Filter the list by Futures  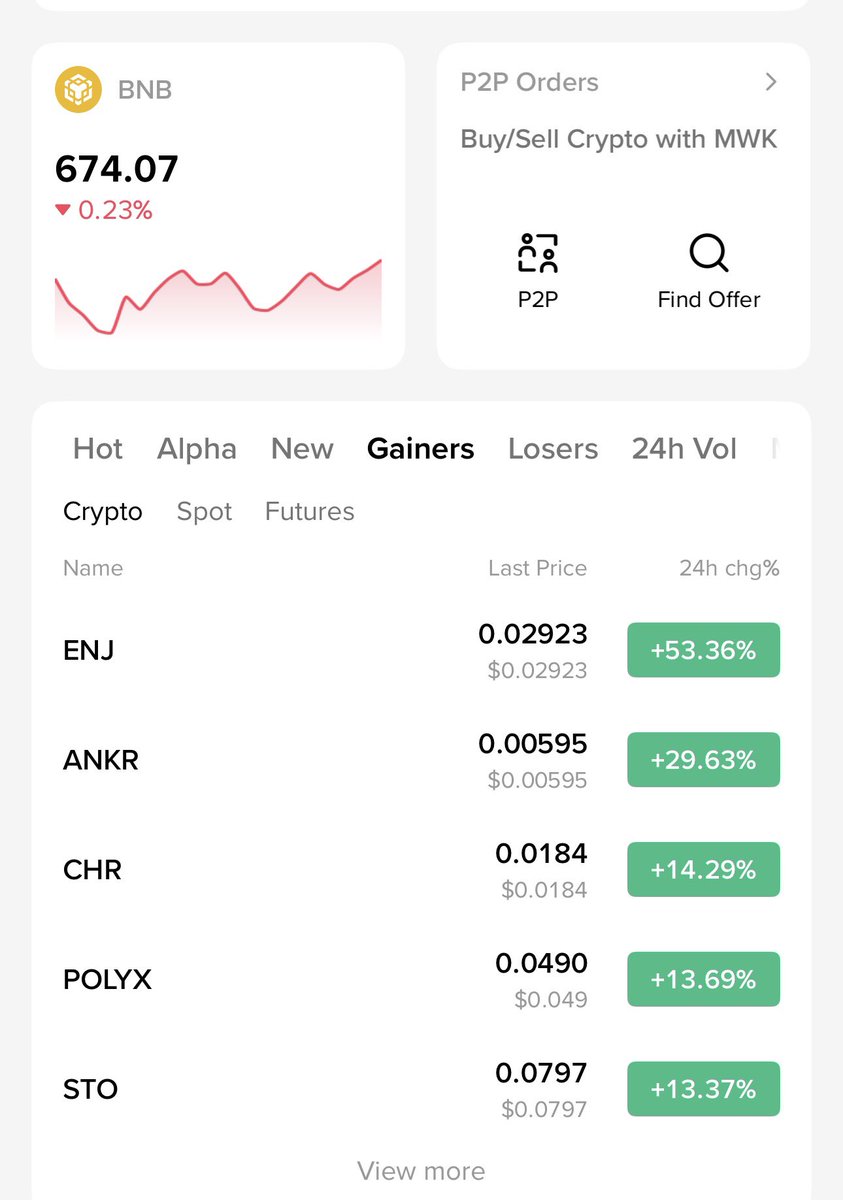pyautogui.click(x=309, y=512)
